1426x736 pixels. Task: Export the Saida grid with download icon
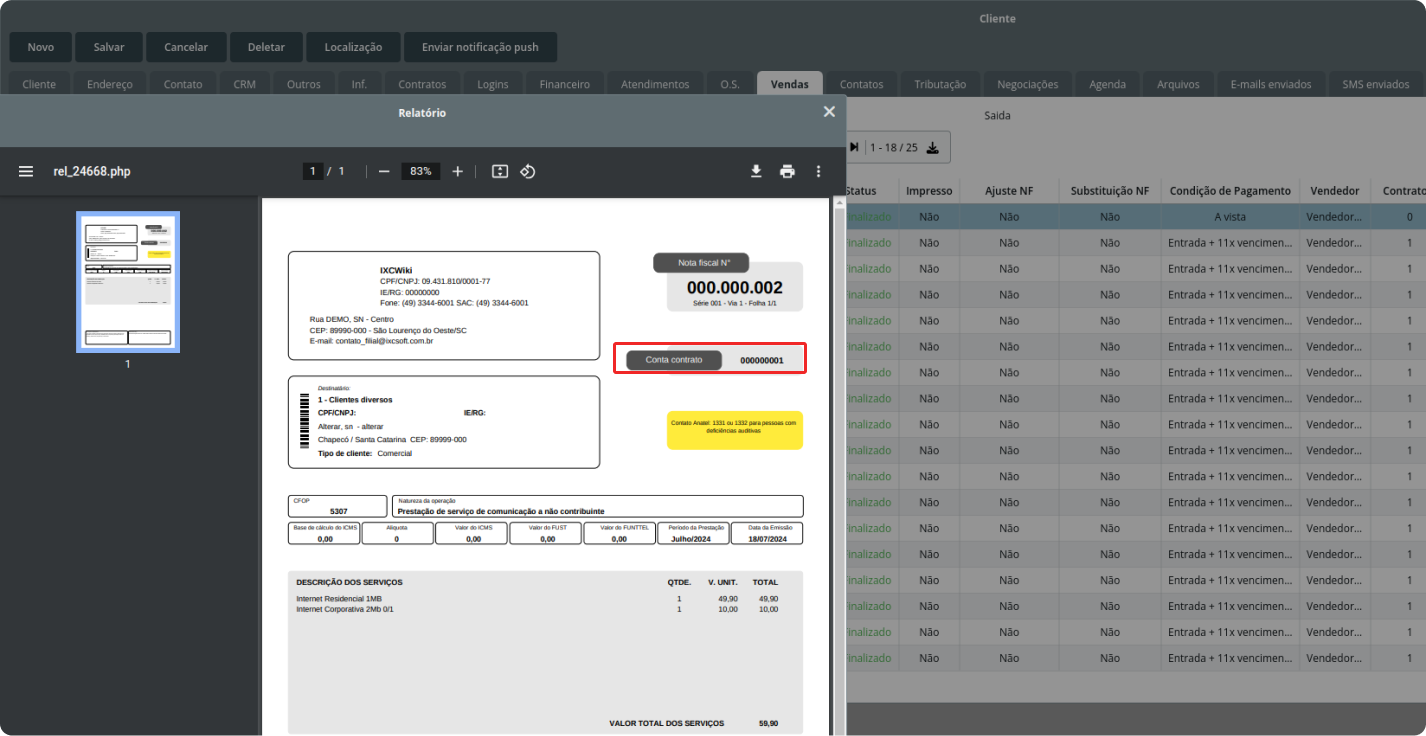932,147
